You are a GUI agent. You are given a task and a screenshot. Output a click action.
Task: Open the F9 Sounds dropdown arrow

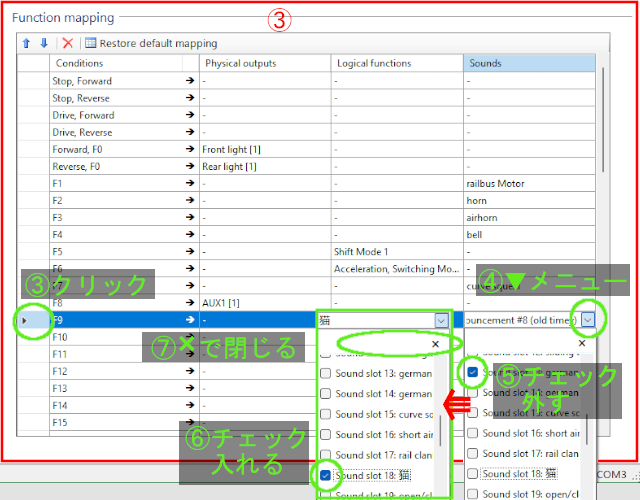tap(589, 320)
